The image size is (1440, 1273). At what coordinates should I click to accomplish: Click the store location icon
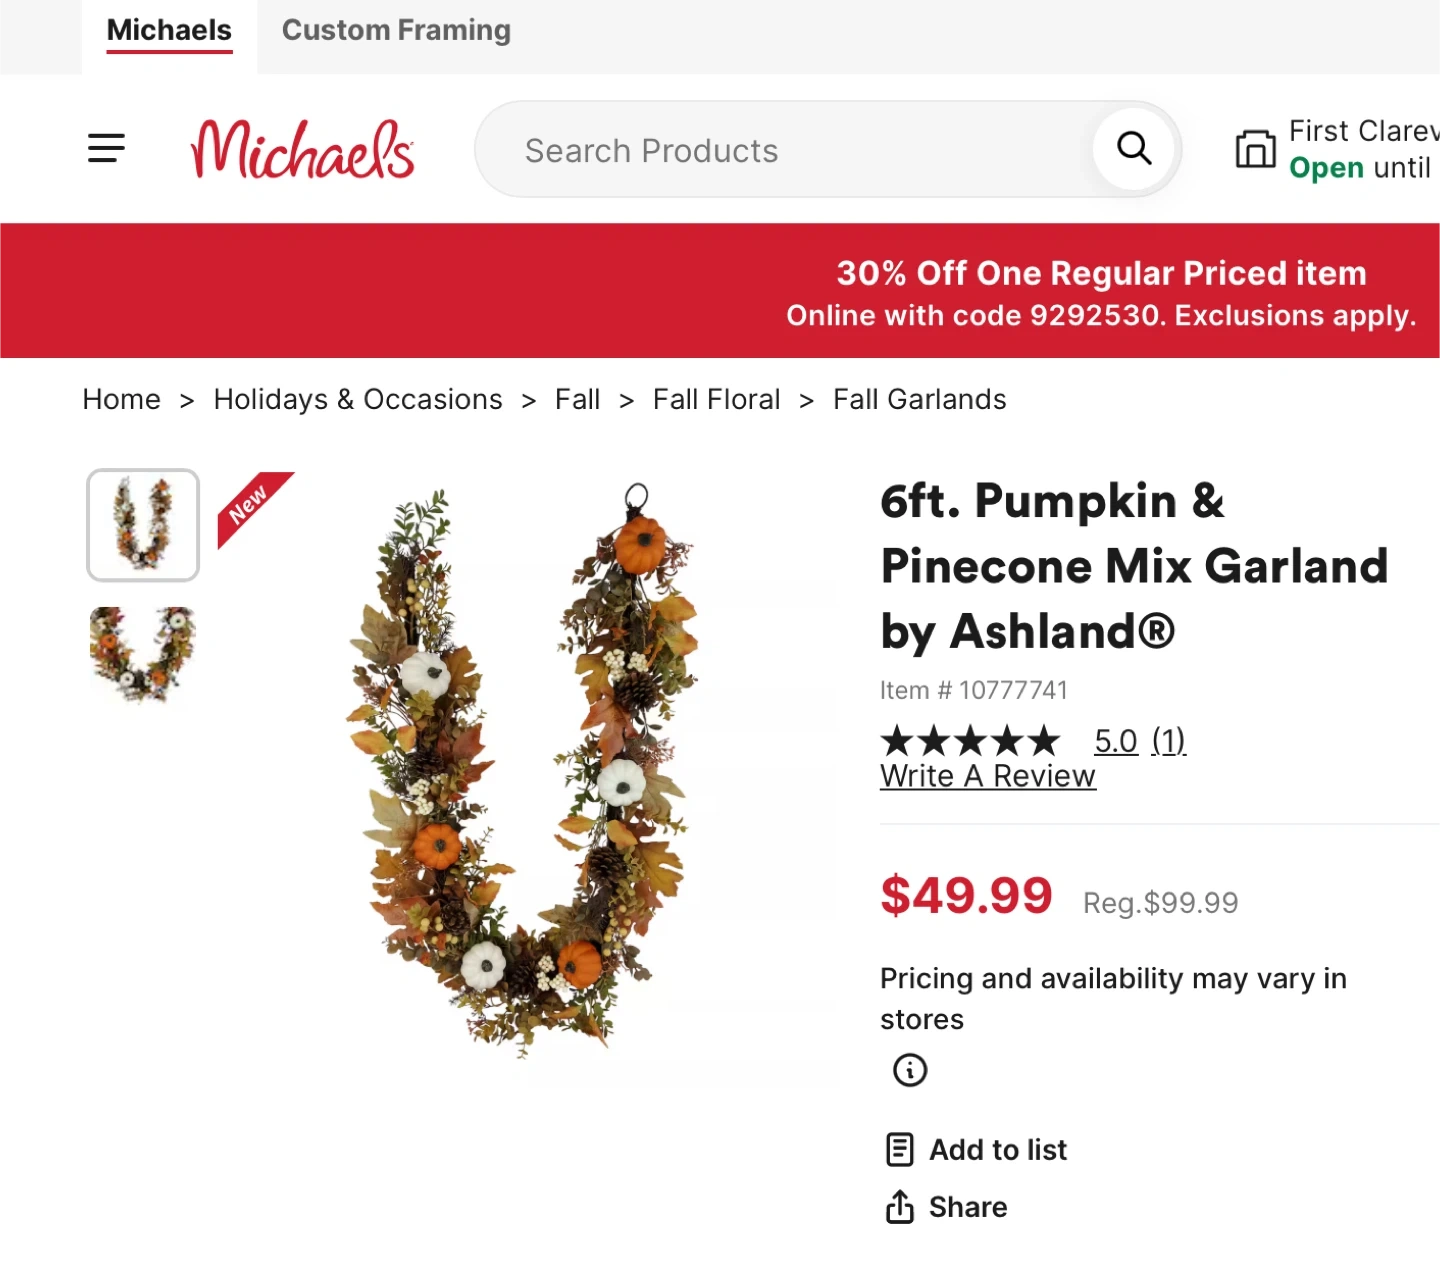(1255, 149)
